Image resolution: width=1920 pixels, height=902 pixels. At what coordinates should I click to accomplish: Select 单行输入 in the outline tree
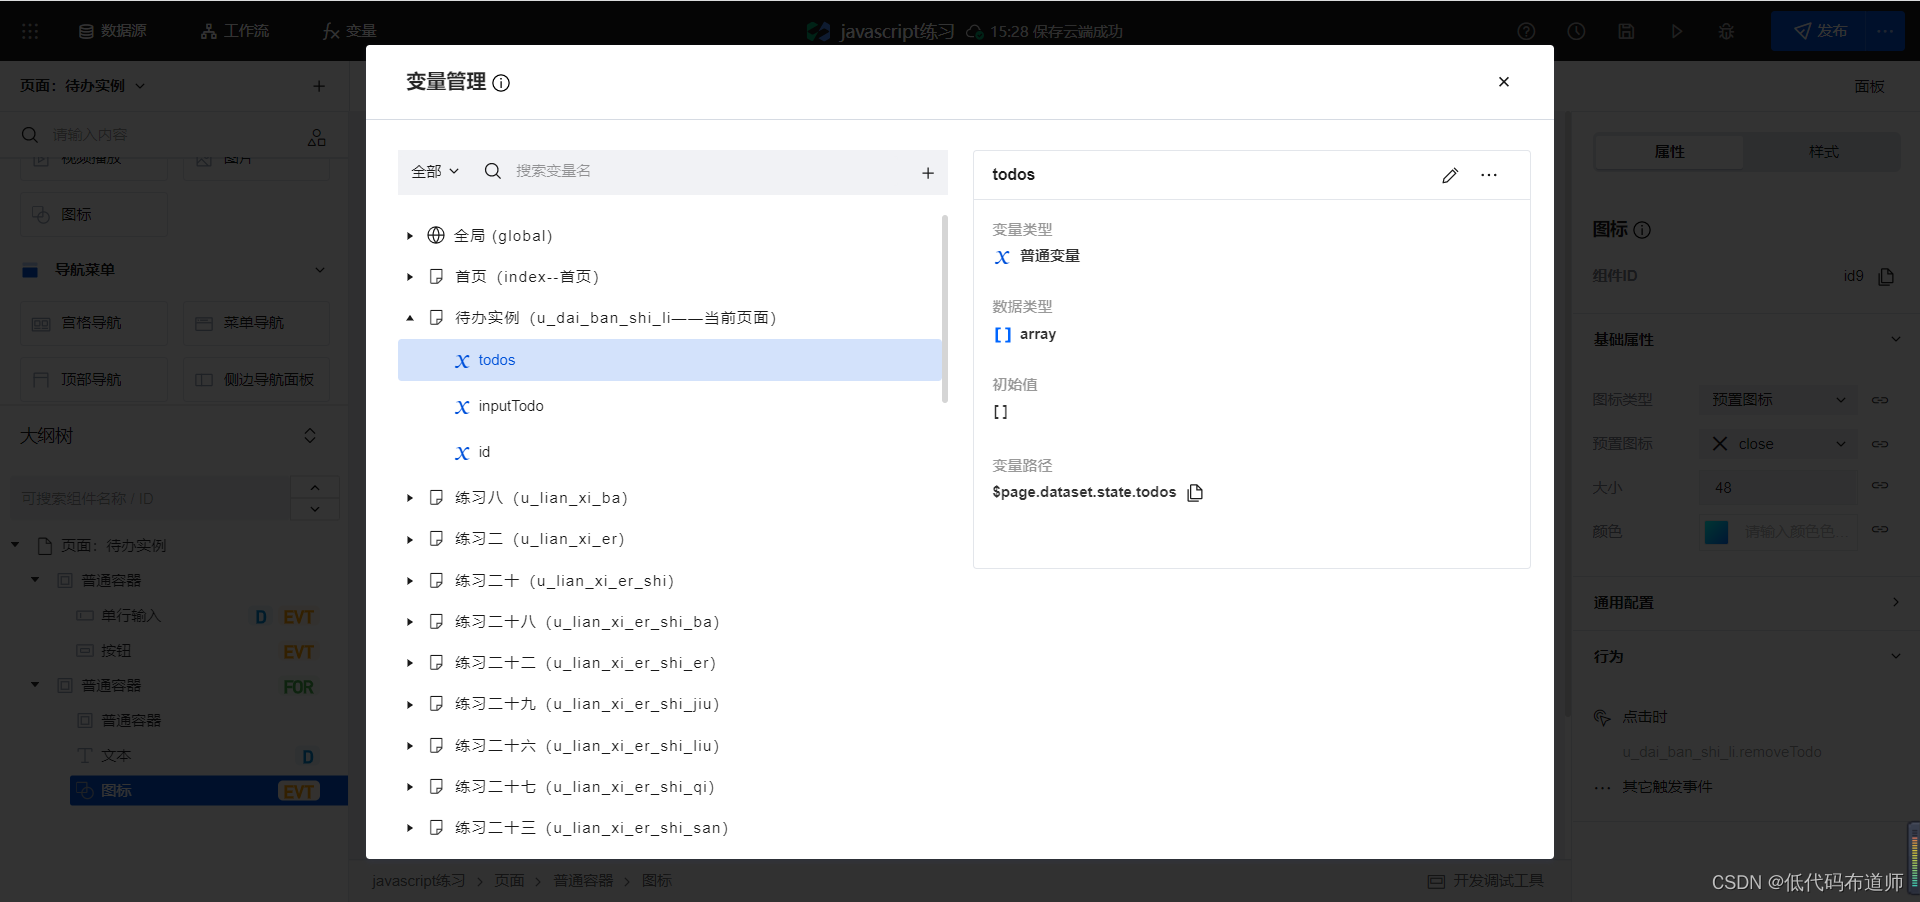[131, 616]
